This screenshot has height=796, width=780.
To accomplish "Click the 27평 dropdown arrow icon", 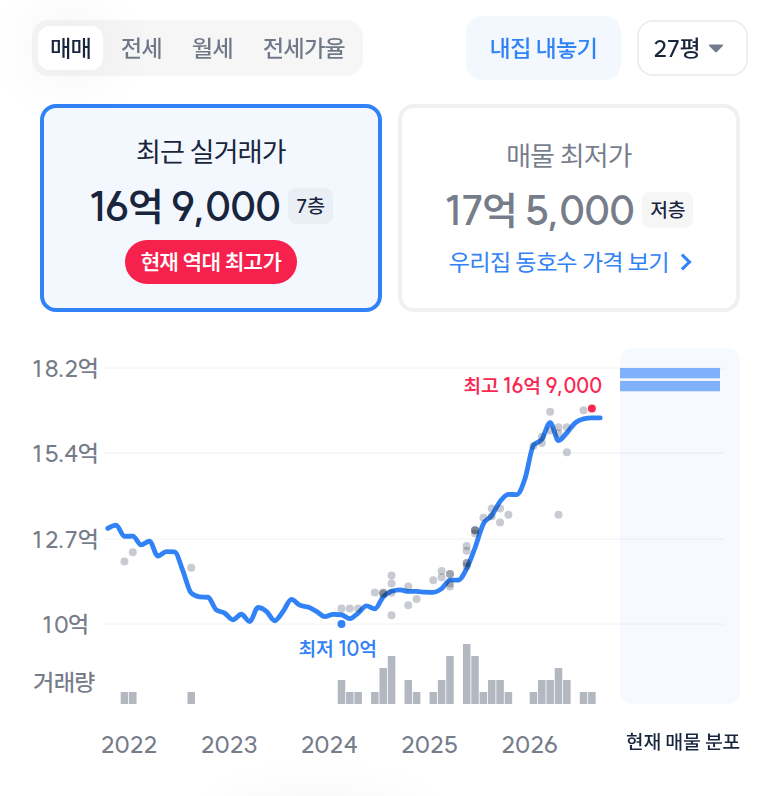I will 716,48.
